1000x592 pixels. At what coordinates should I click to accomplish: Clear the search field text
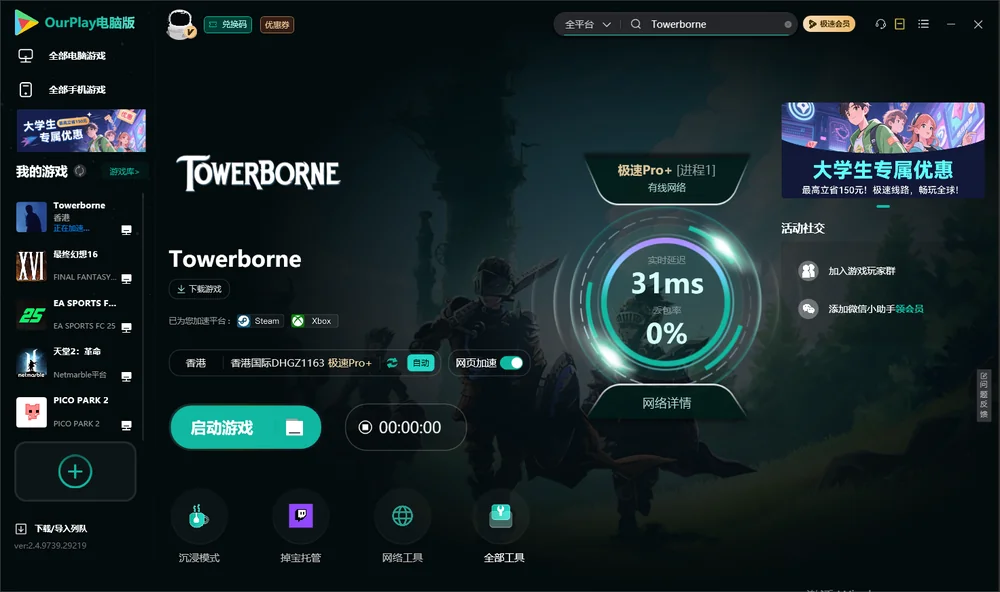click(788, 24)
